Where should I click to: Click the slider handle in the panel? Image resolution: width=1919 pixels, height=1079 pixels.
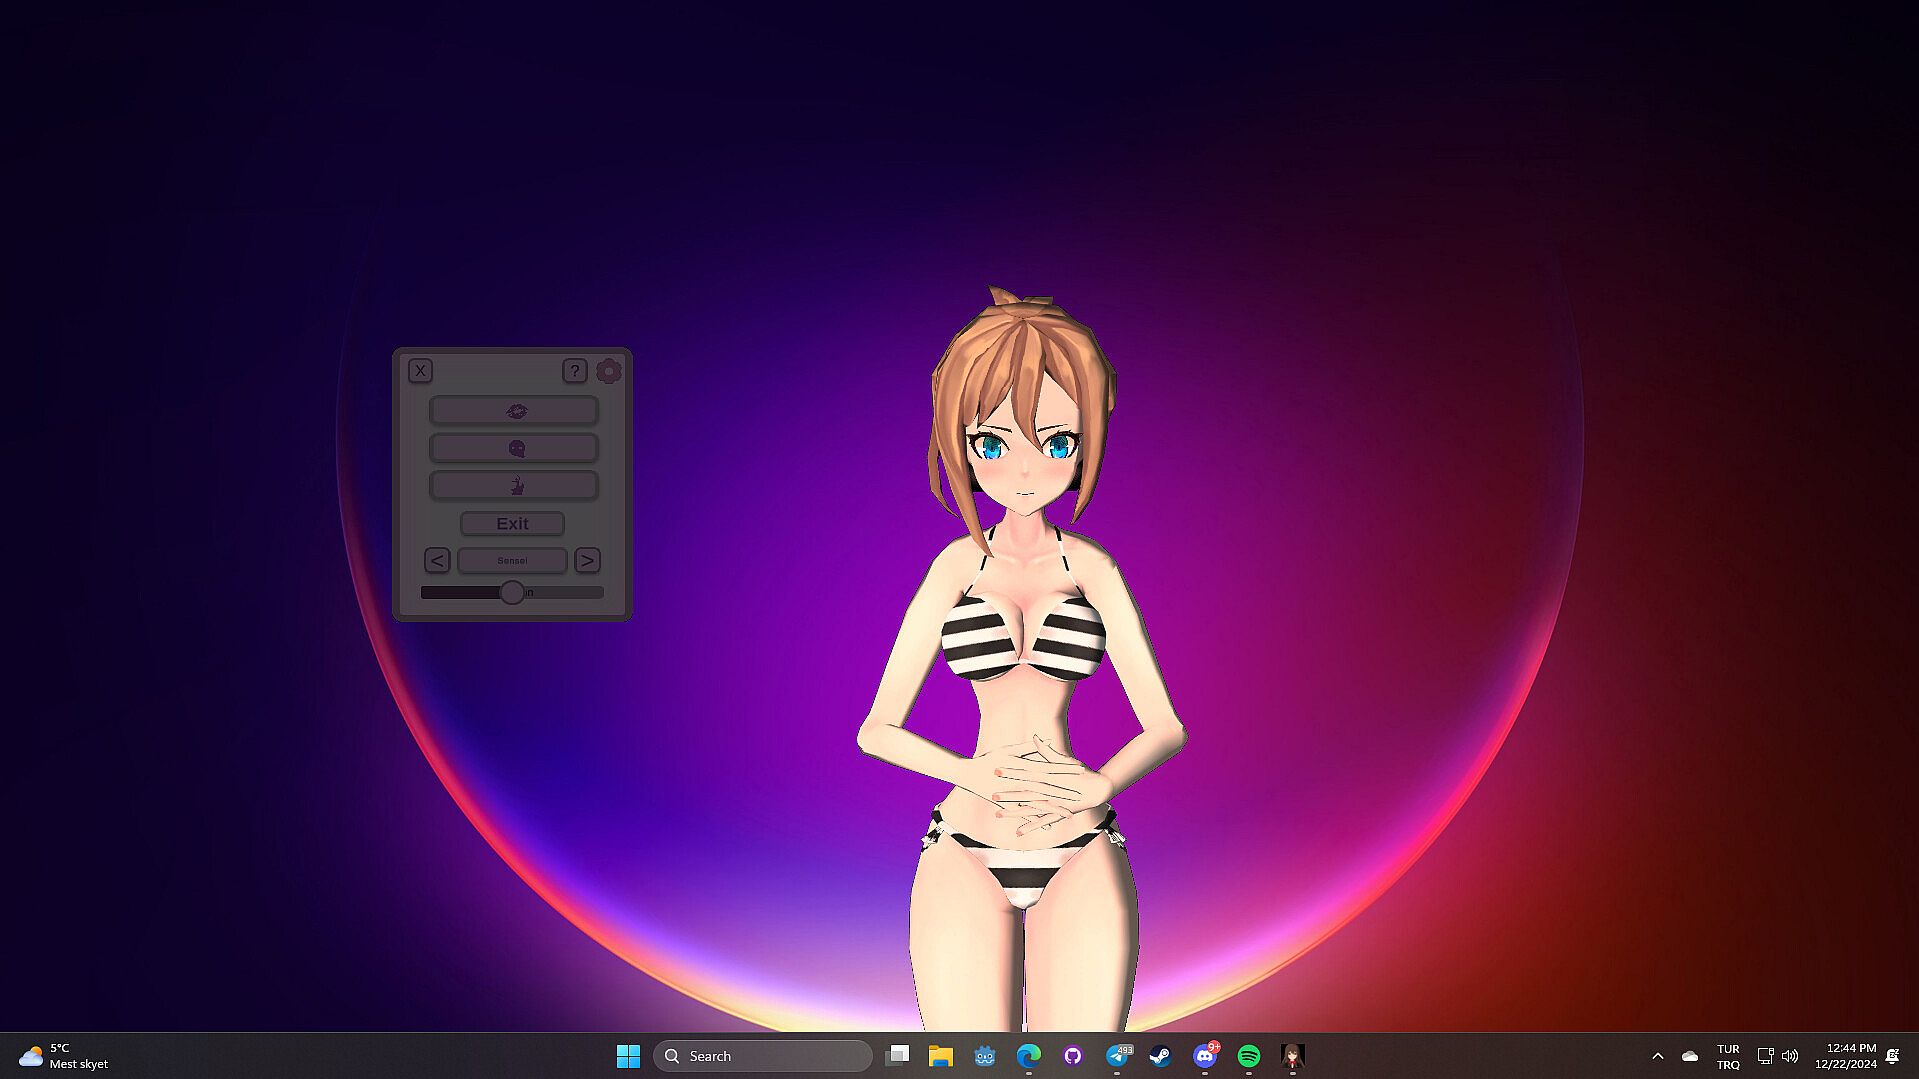[x=512, y=593]
